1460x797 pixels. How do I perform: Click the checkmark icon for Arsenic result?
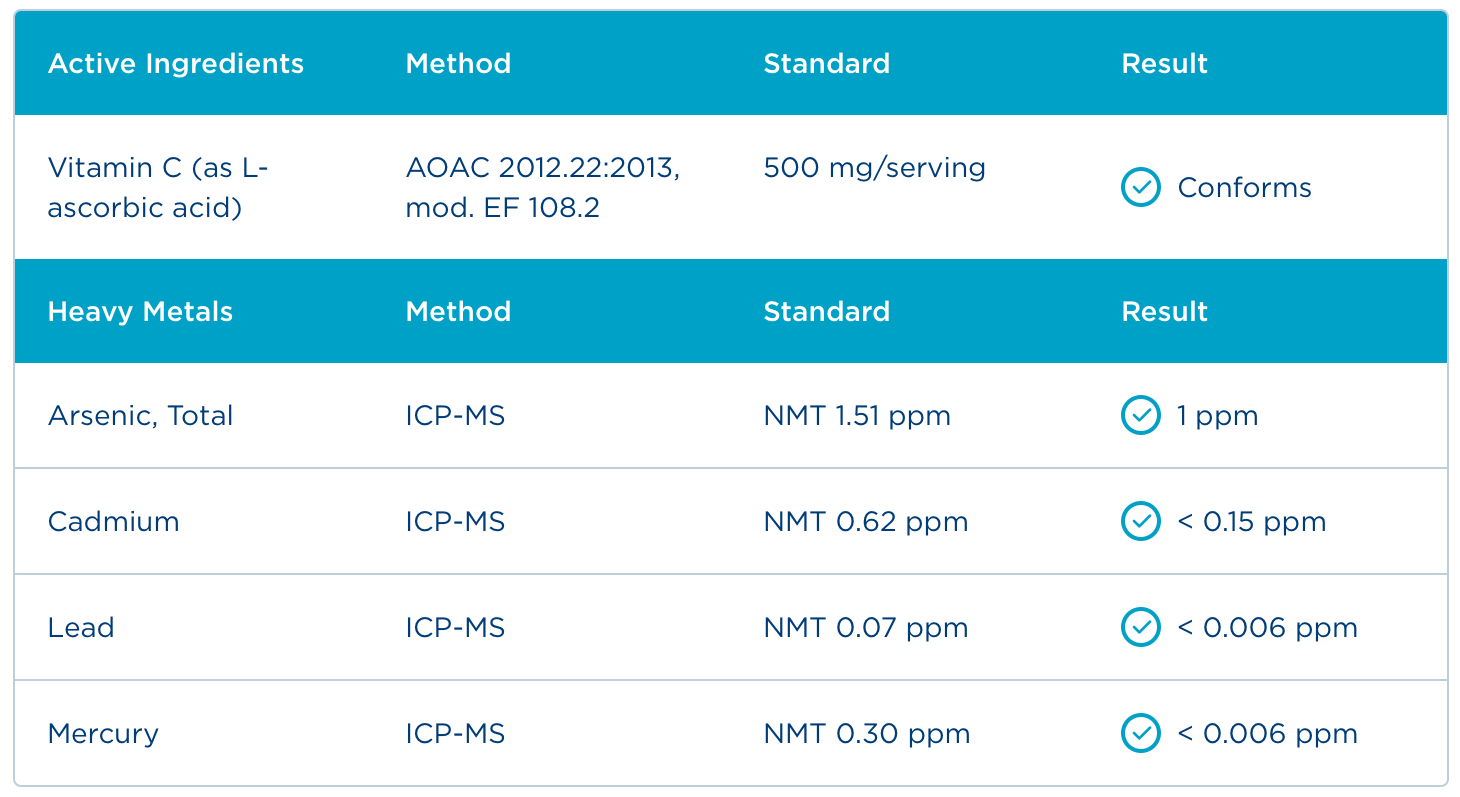coord(1140,415)
